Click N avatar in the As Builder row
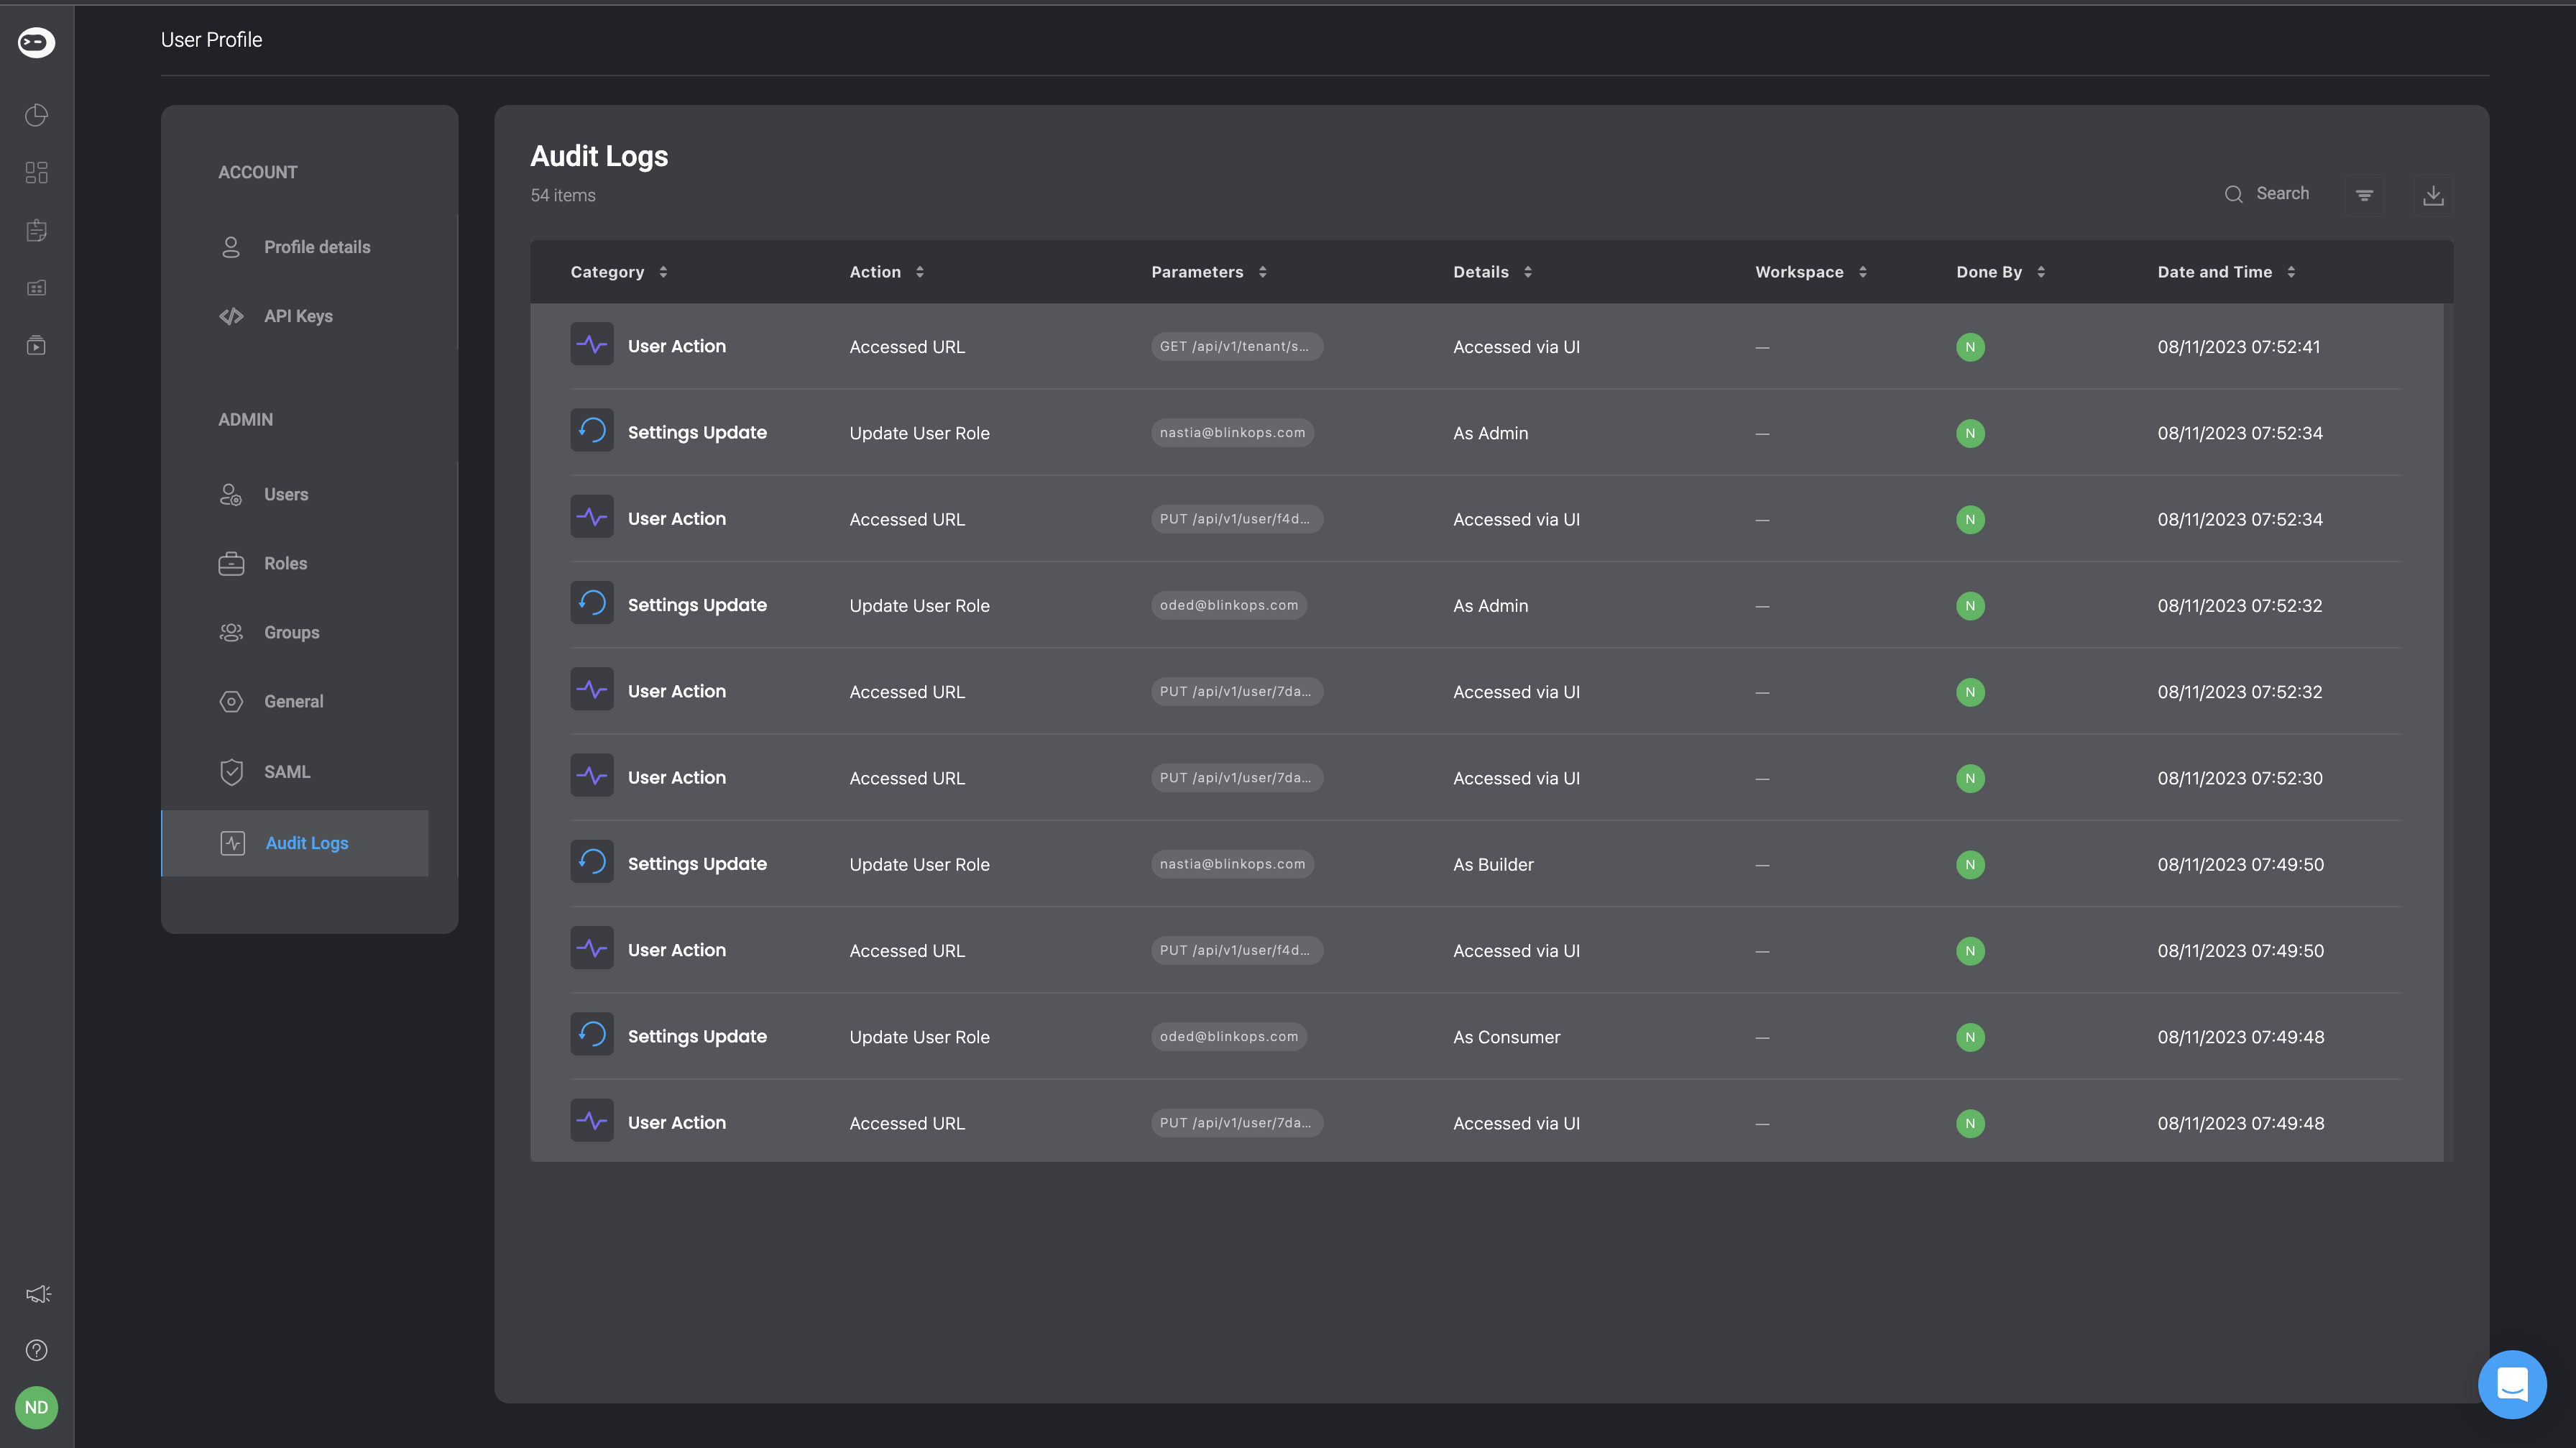2576x1448 pixels. pyautogui.click(x=1970, y=865)
